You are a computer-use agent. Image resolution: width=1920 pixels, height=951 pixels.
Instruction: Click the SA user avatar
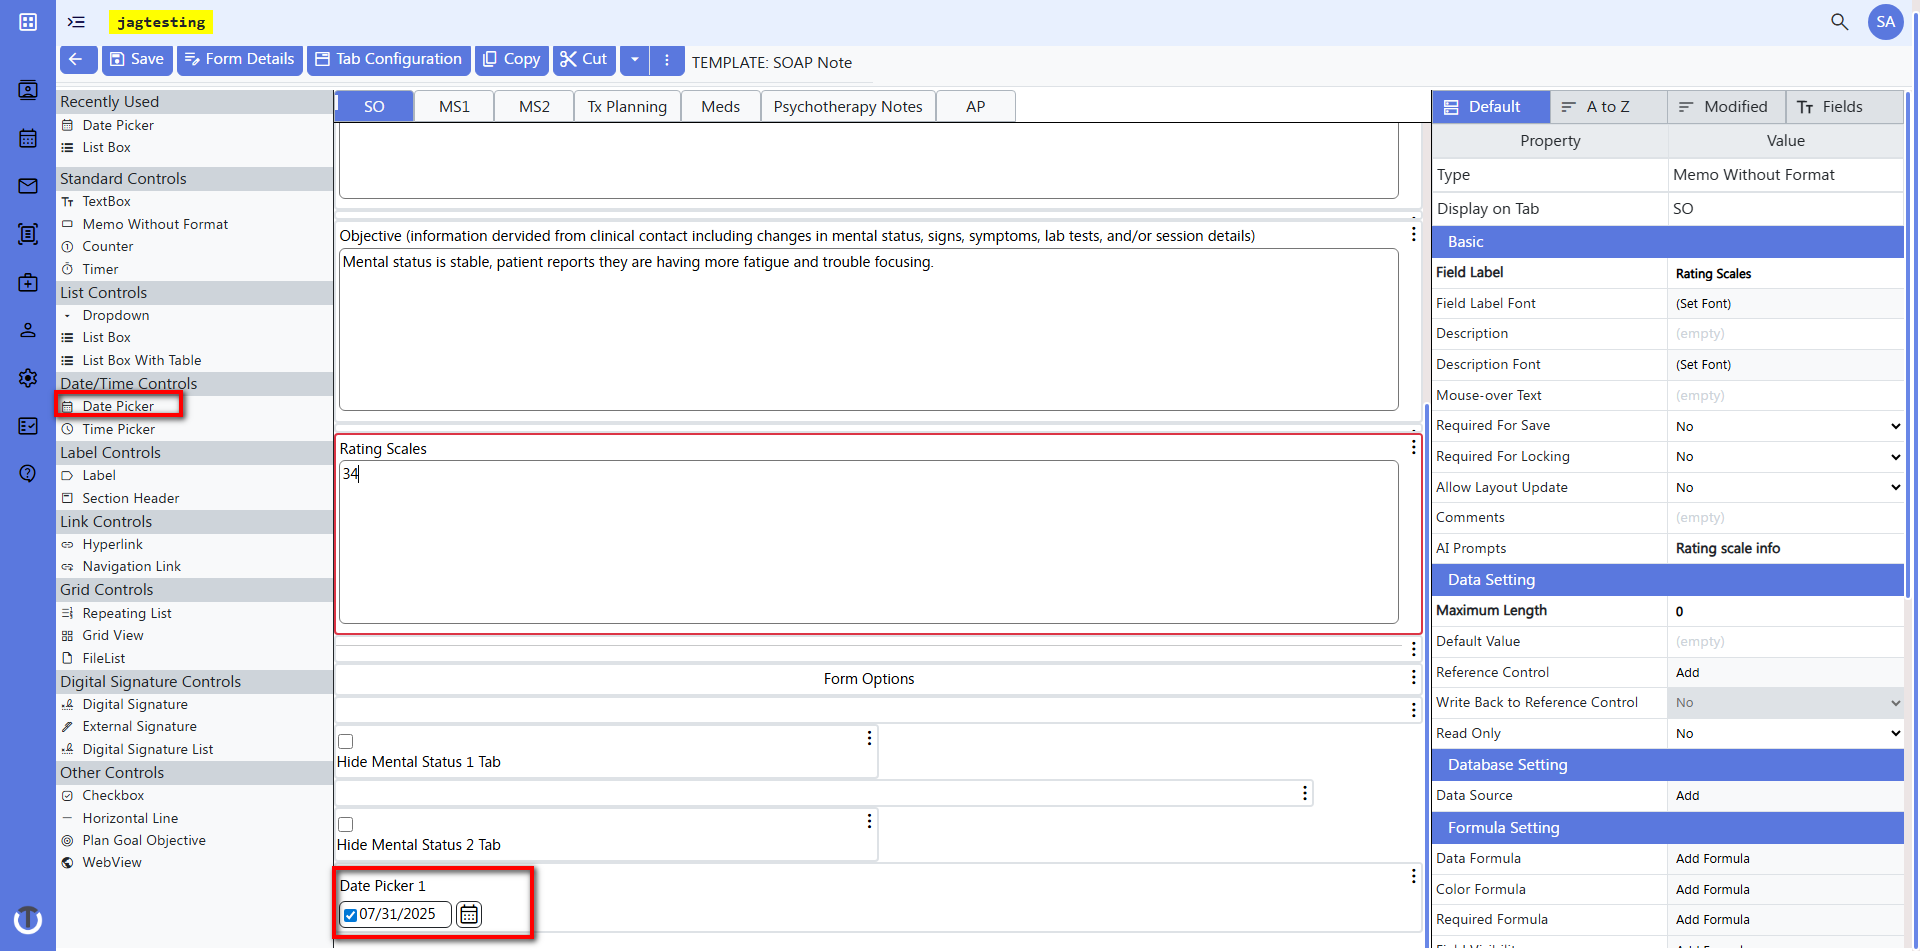pyautogui.click(x=1886, y=21)
